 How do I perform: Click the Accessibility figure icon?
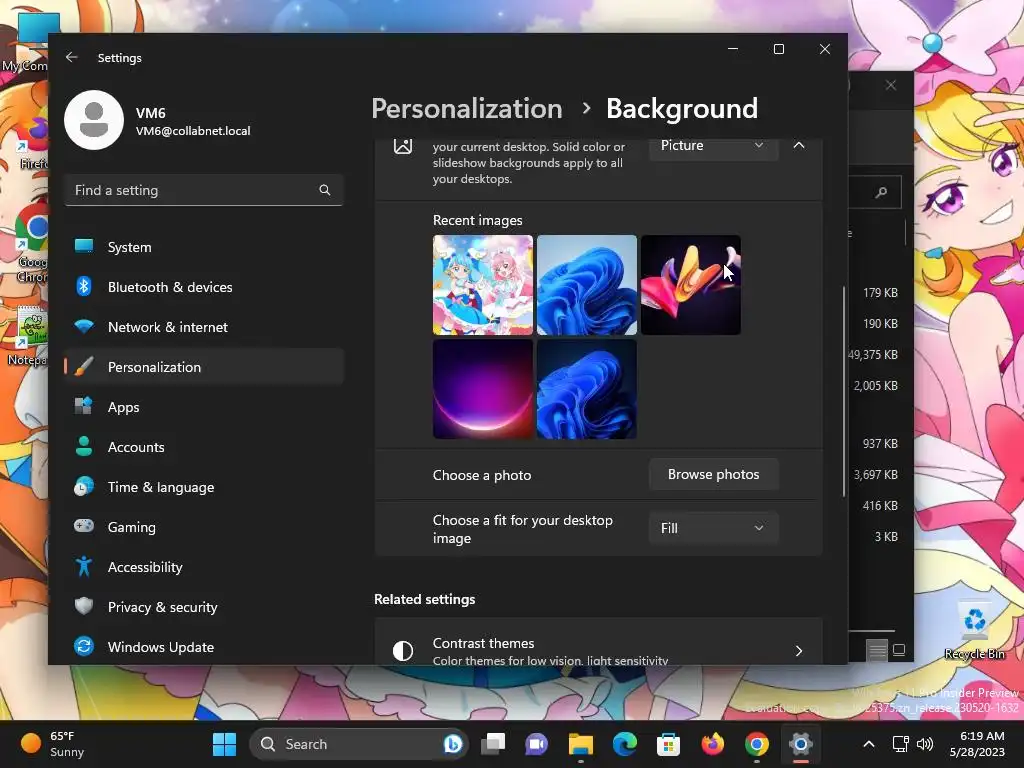coord(84,566)
